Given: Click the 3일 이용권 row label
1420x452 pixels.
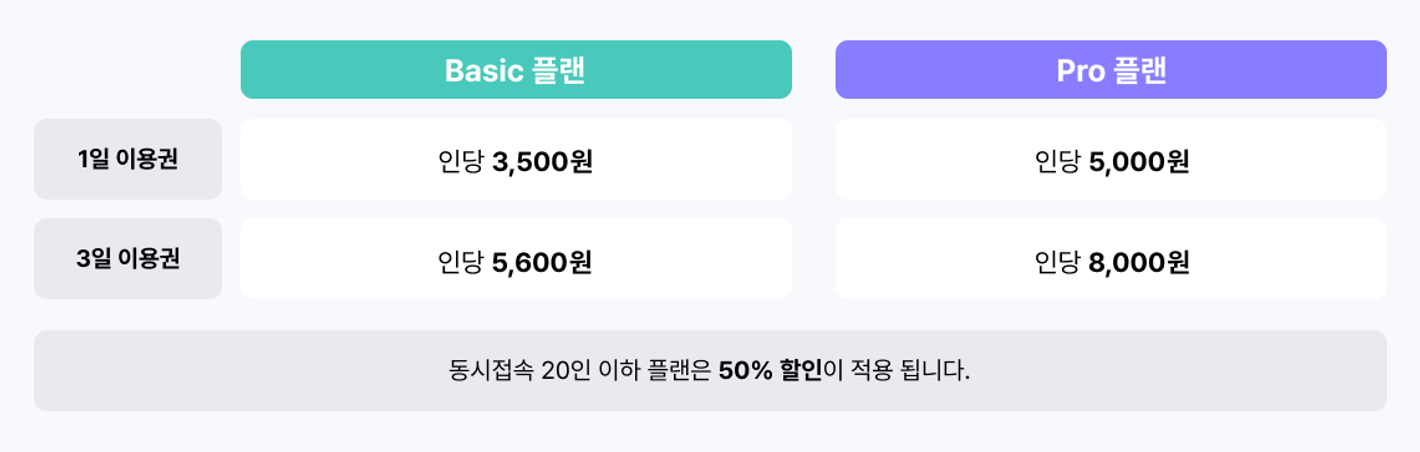Looking at the screenshot, I should 128,258.
